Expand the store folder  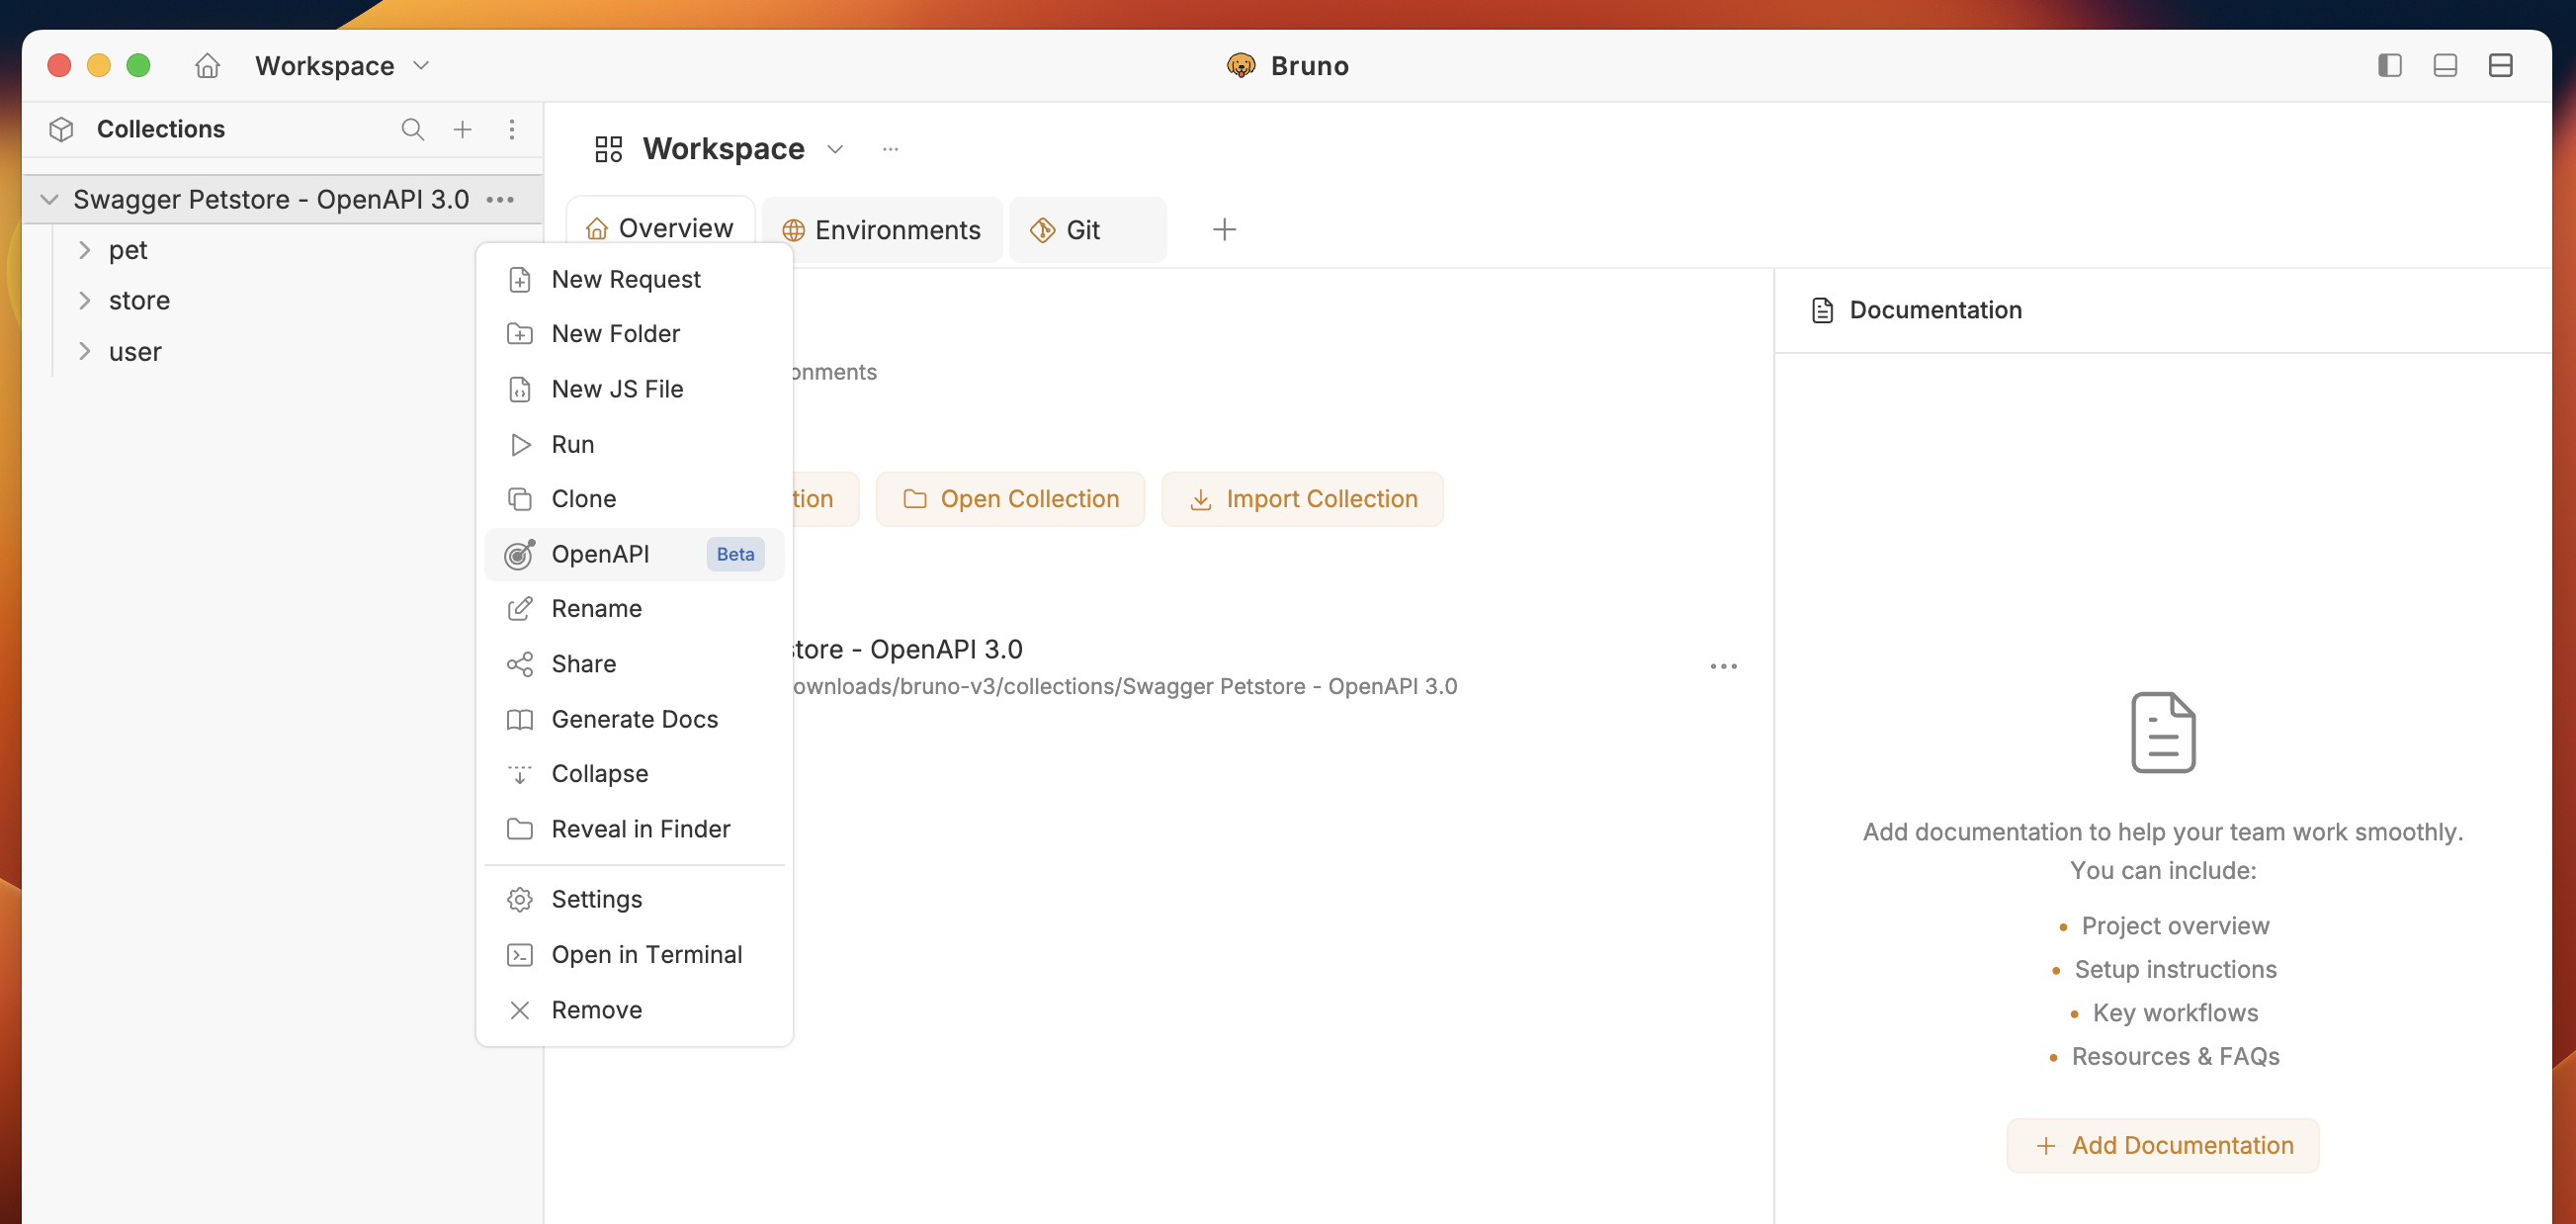[84, 300]
